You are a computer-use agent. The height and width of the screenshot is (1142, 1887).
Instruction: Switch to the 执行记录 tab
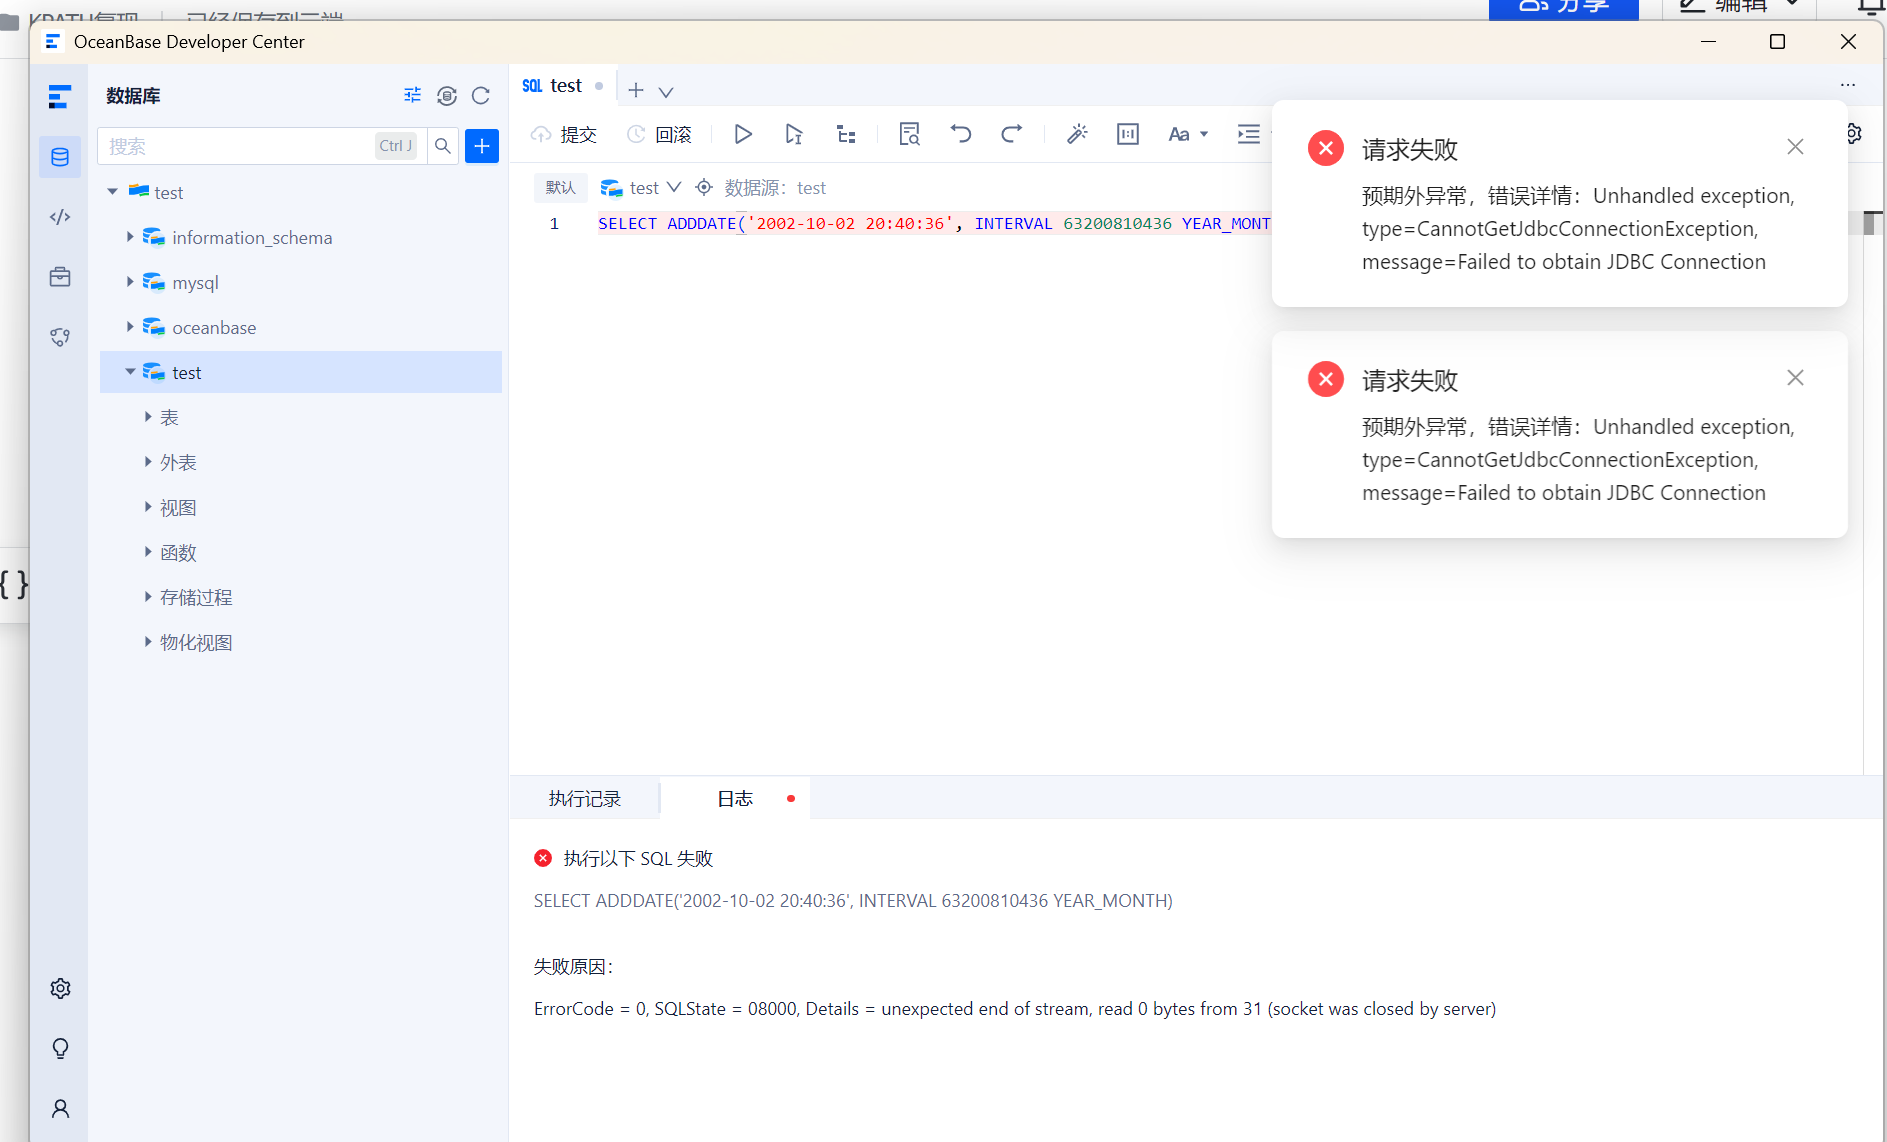pyautogui.click(x=585, y=798)
